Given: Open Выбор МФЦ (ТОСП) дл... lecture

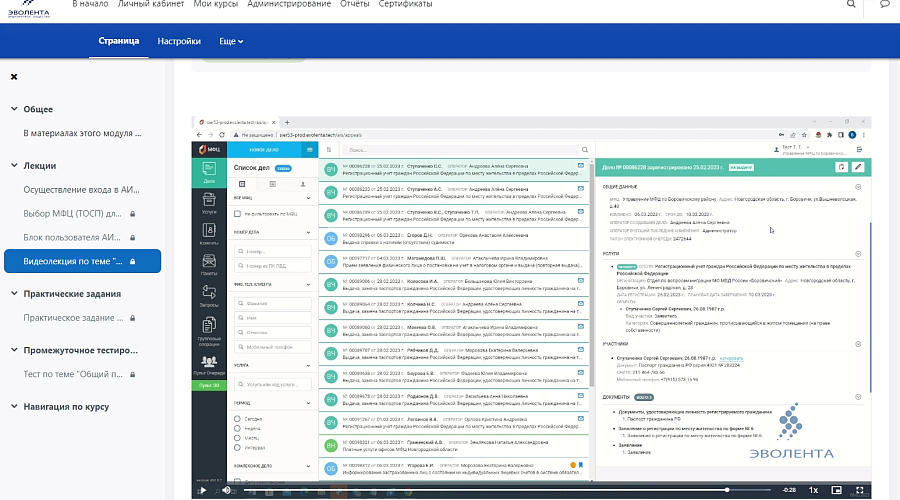Looking at the screenshot, I should (x=72, y=214).
